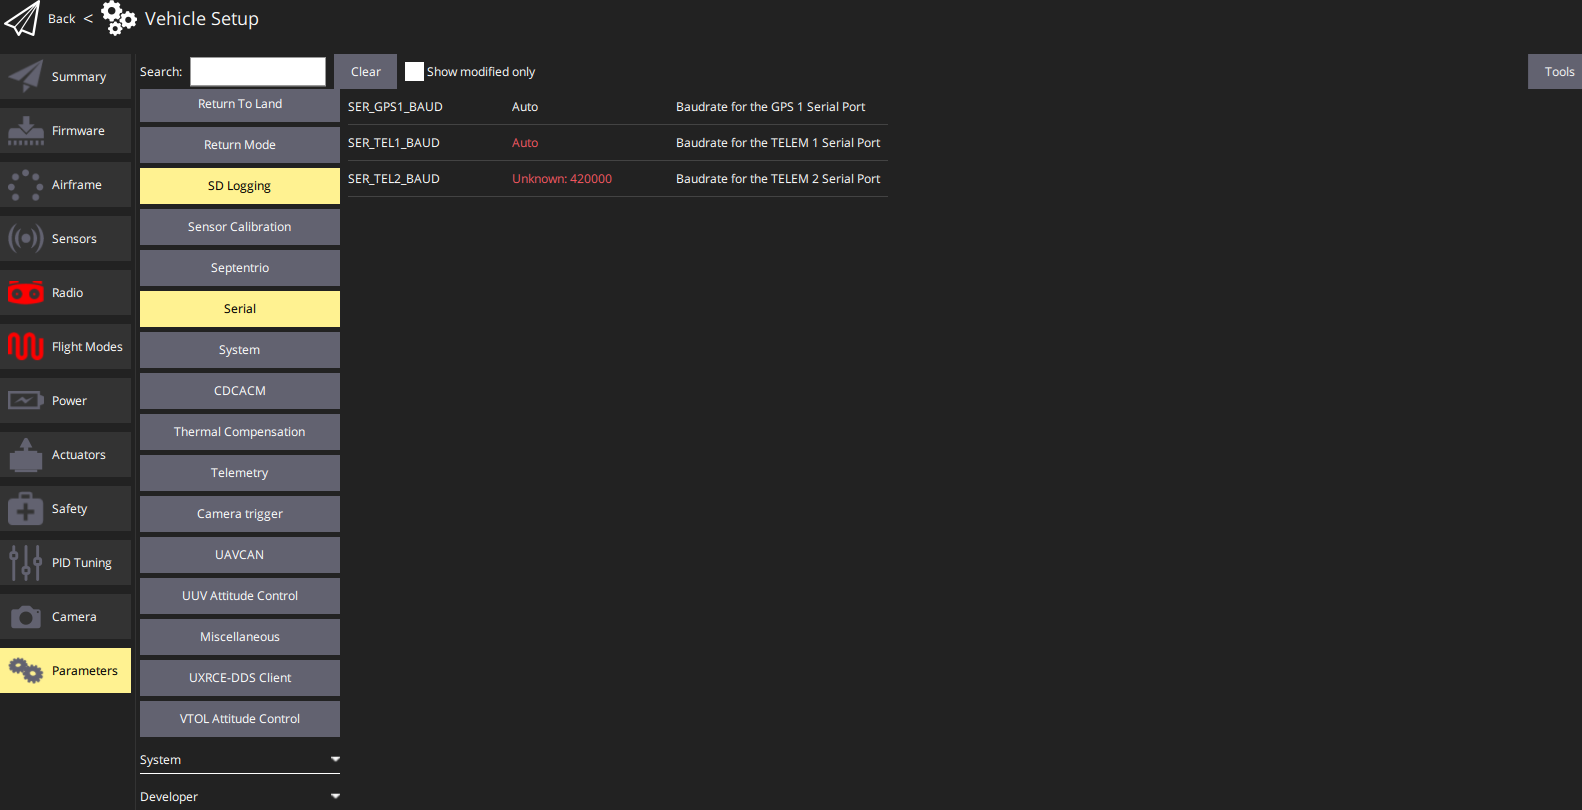Viewport: 1582px width, 810px height.
Task: Select Miscellaneous parameter group
Action: click(240, 637)
